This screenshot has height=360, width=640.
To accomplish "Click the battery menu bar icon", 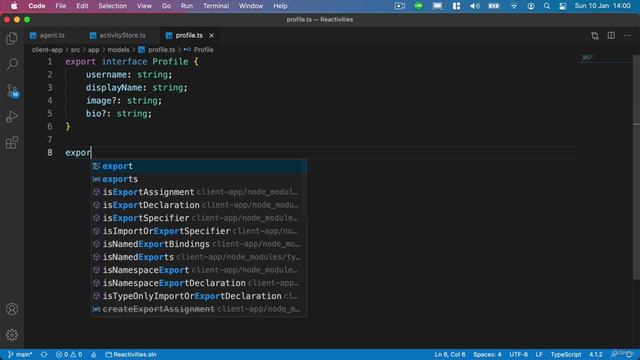I will (x=494, y=6).
